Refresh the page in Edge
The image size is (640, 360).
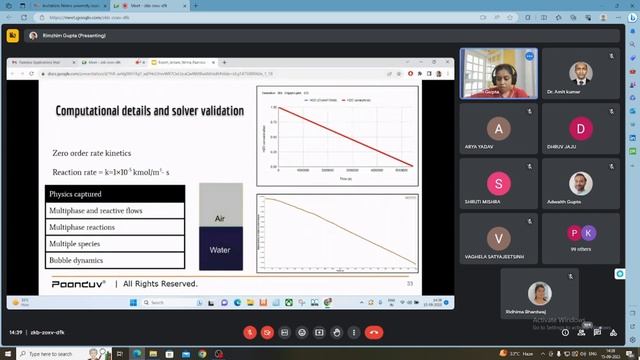click(x=24, y=18)
